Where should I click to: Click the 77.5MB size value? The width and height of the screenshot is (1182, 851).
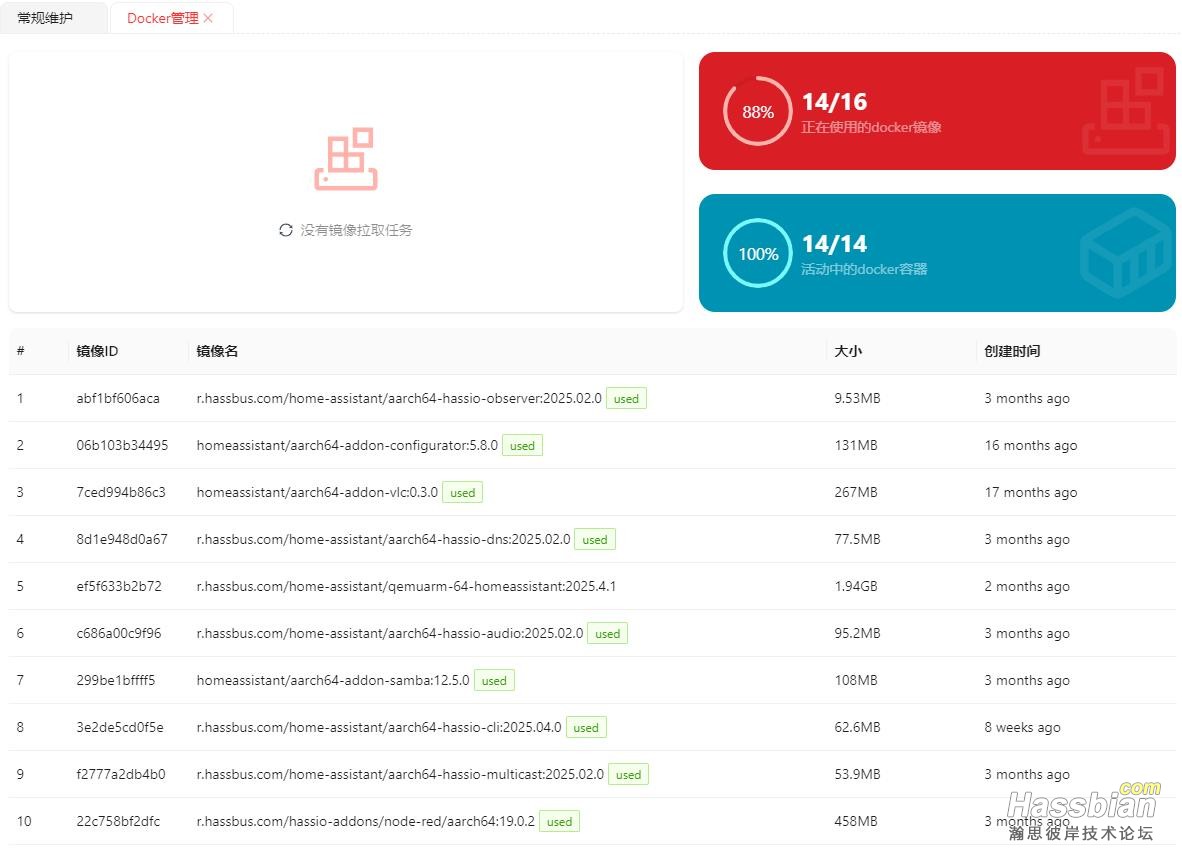(857, 539)
